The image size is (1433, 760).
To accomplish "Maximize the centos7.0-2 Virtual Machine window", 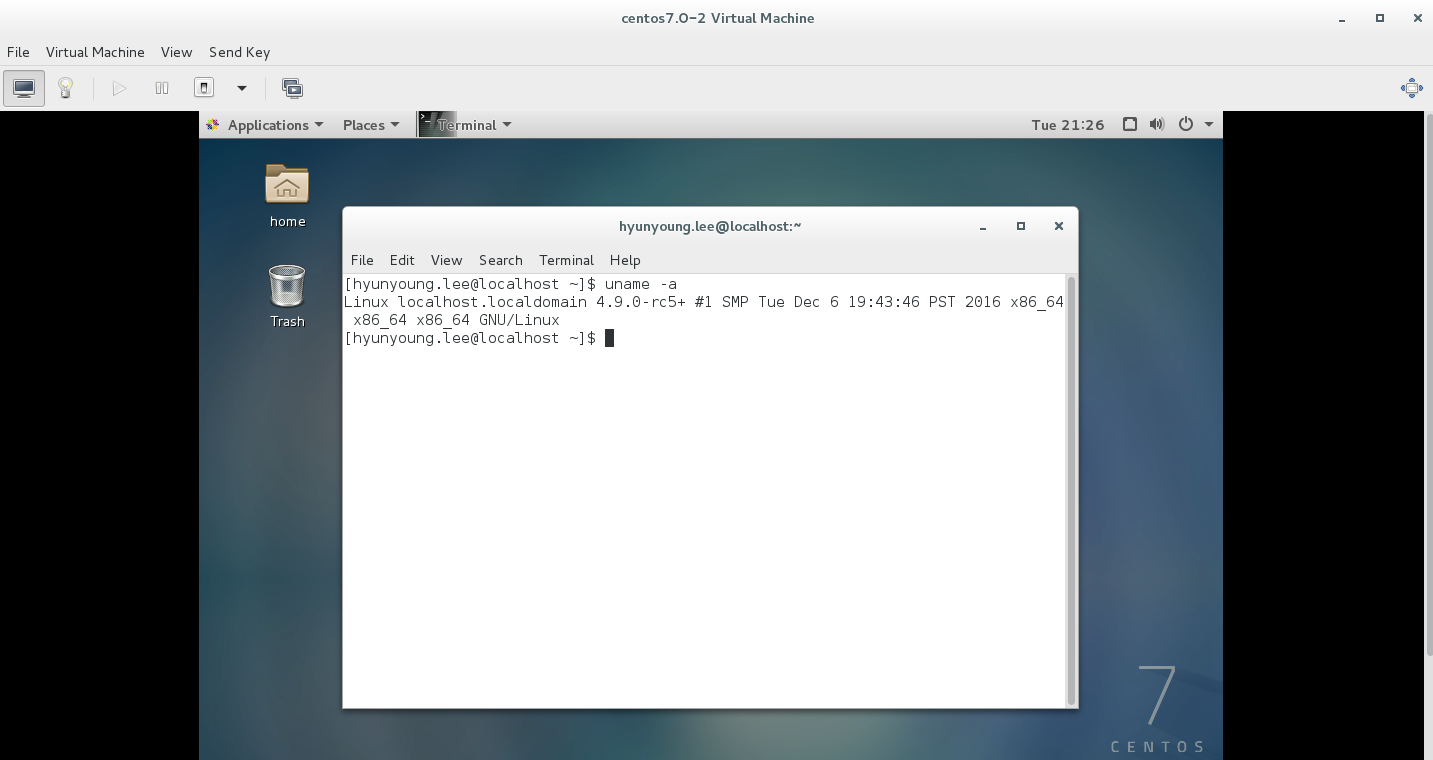I will pyautogui.click(x=1379, y=18).
